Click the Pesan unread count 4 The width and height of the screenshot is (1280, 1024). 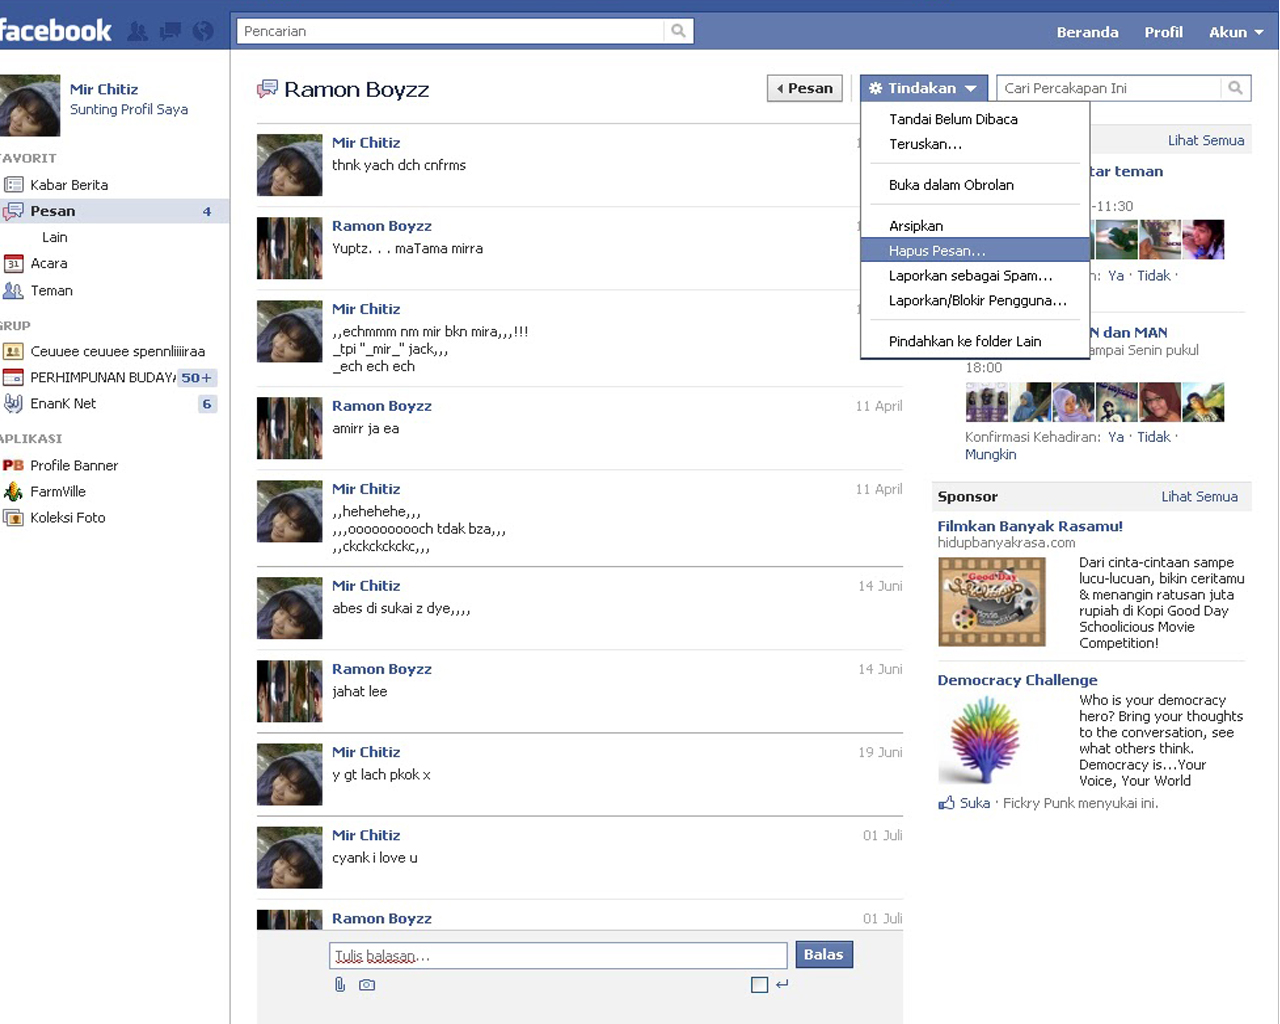click(207, 212)
